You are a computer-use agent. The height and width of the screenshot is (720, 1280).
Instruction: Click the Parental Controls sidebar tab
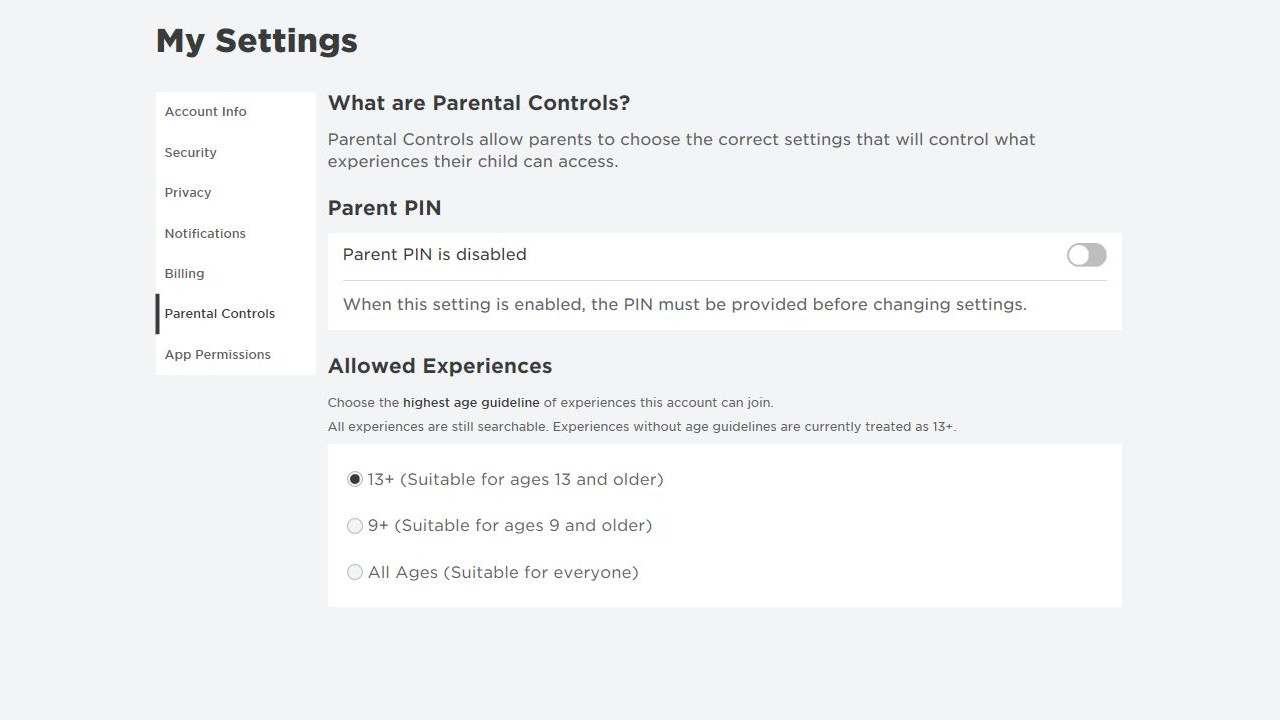(220, 314)
